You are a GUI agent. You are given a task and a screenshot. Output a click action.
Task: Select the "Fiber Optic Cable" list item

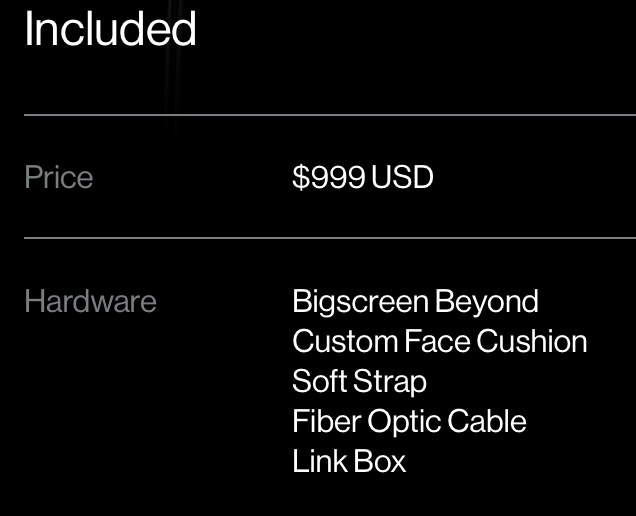409,422
